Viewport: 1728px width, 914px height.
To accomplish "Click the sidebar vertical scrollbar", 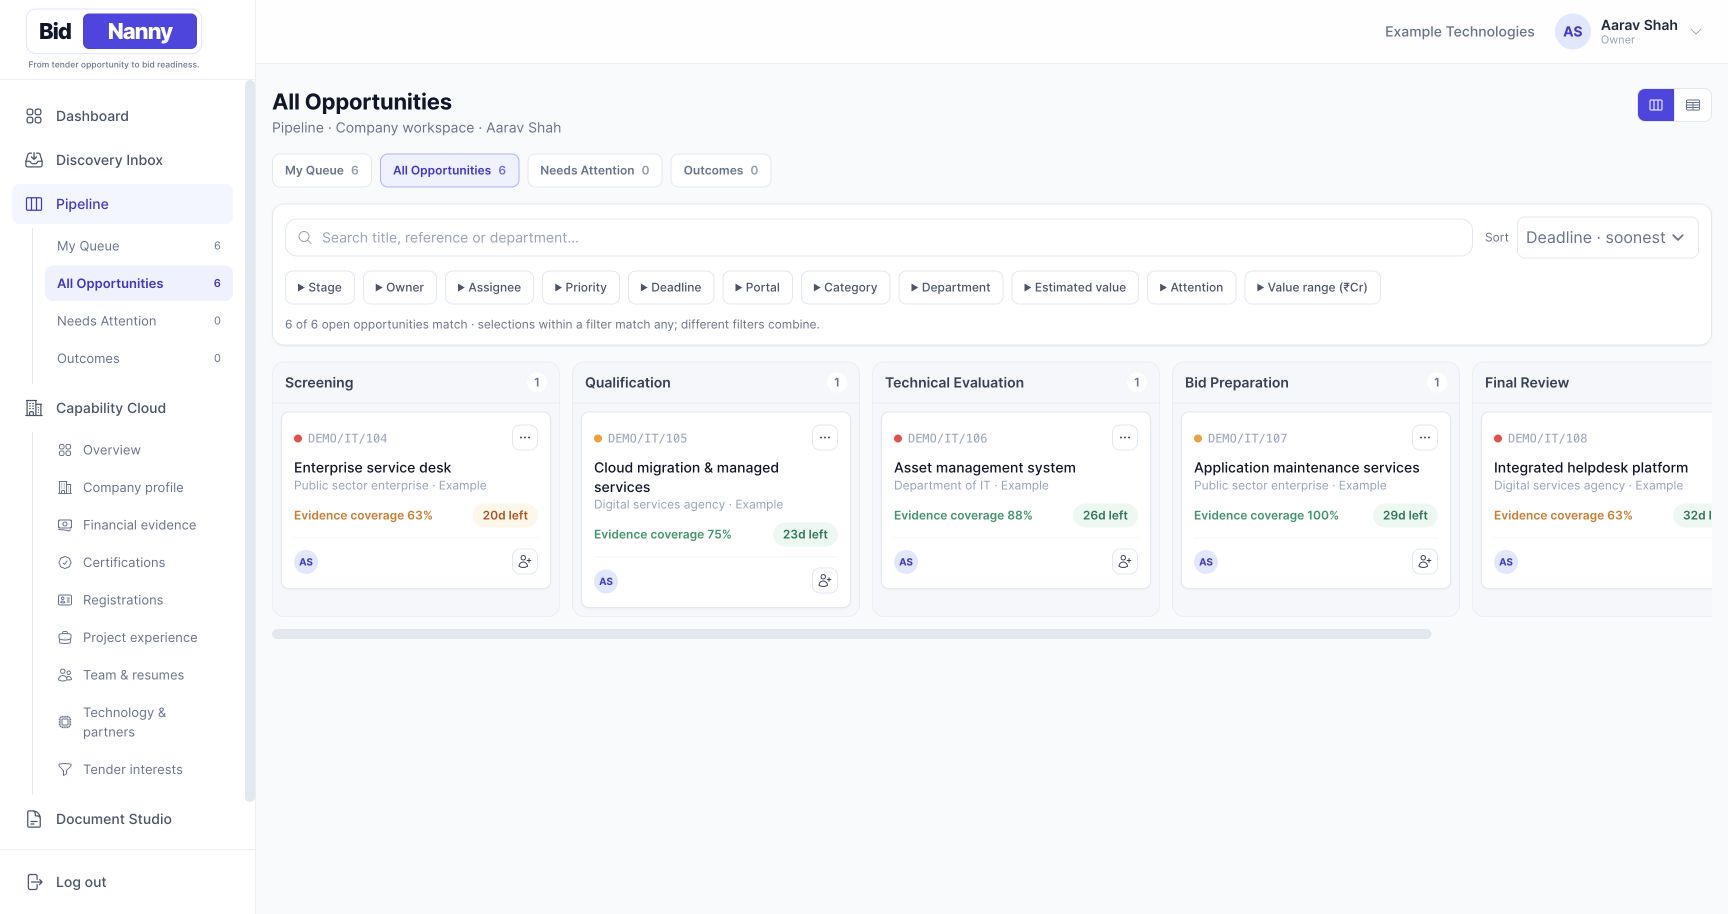I will pos(249,440).
